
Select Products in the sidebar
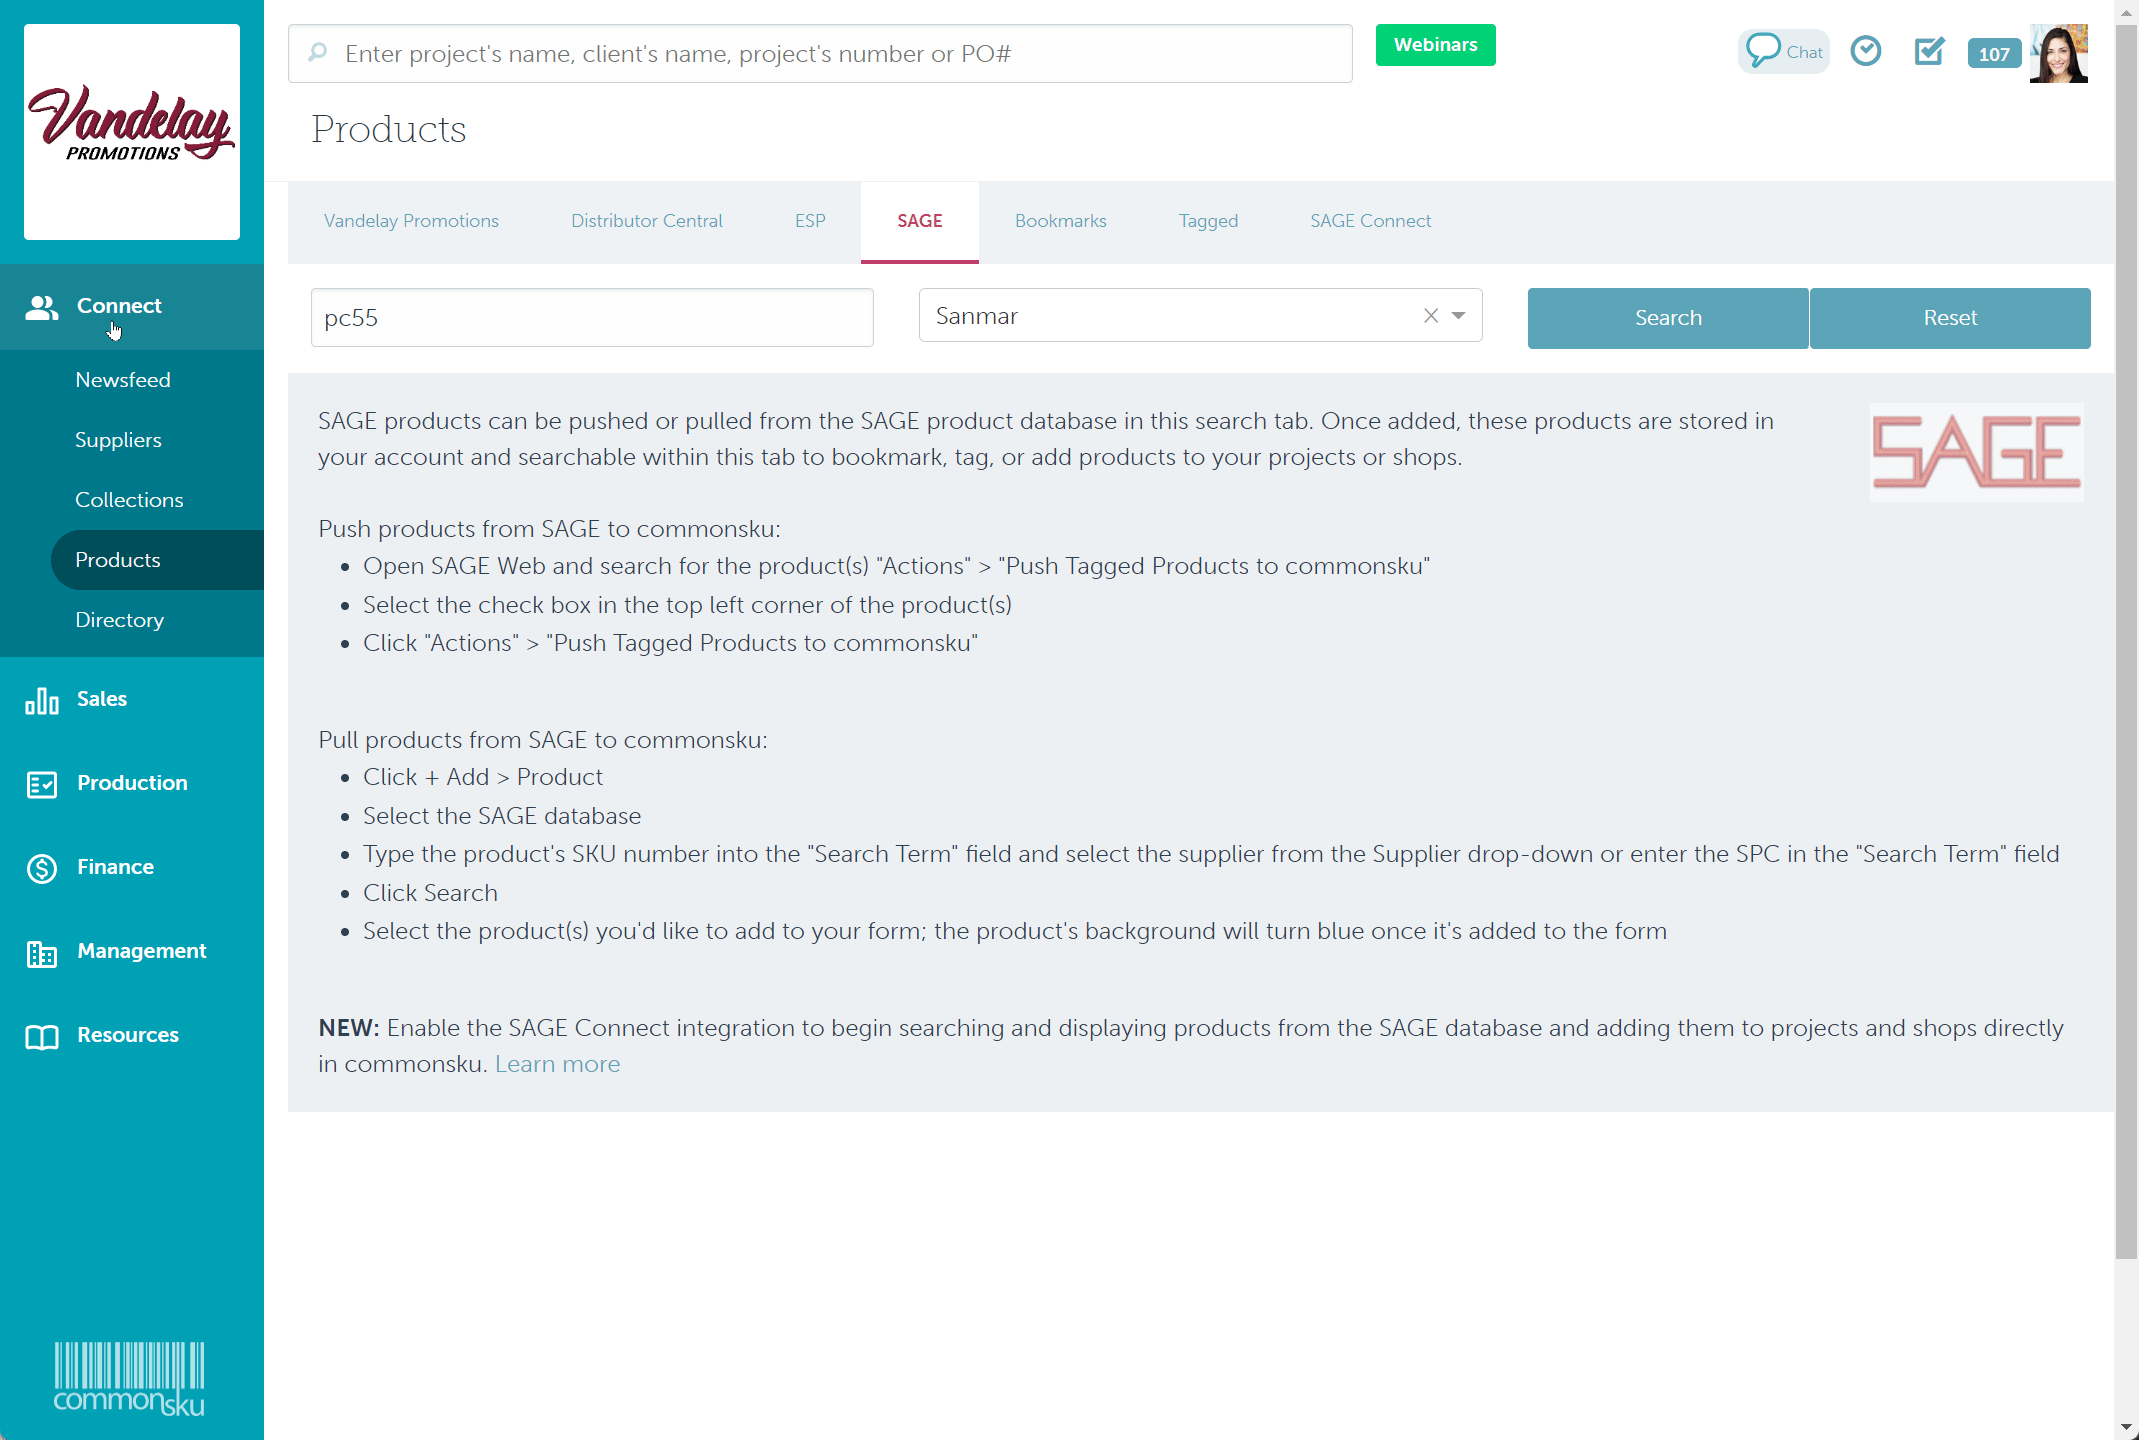coord(157,560)
